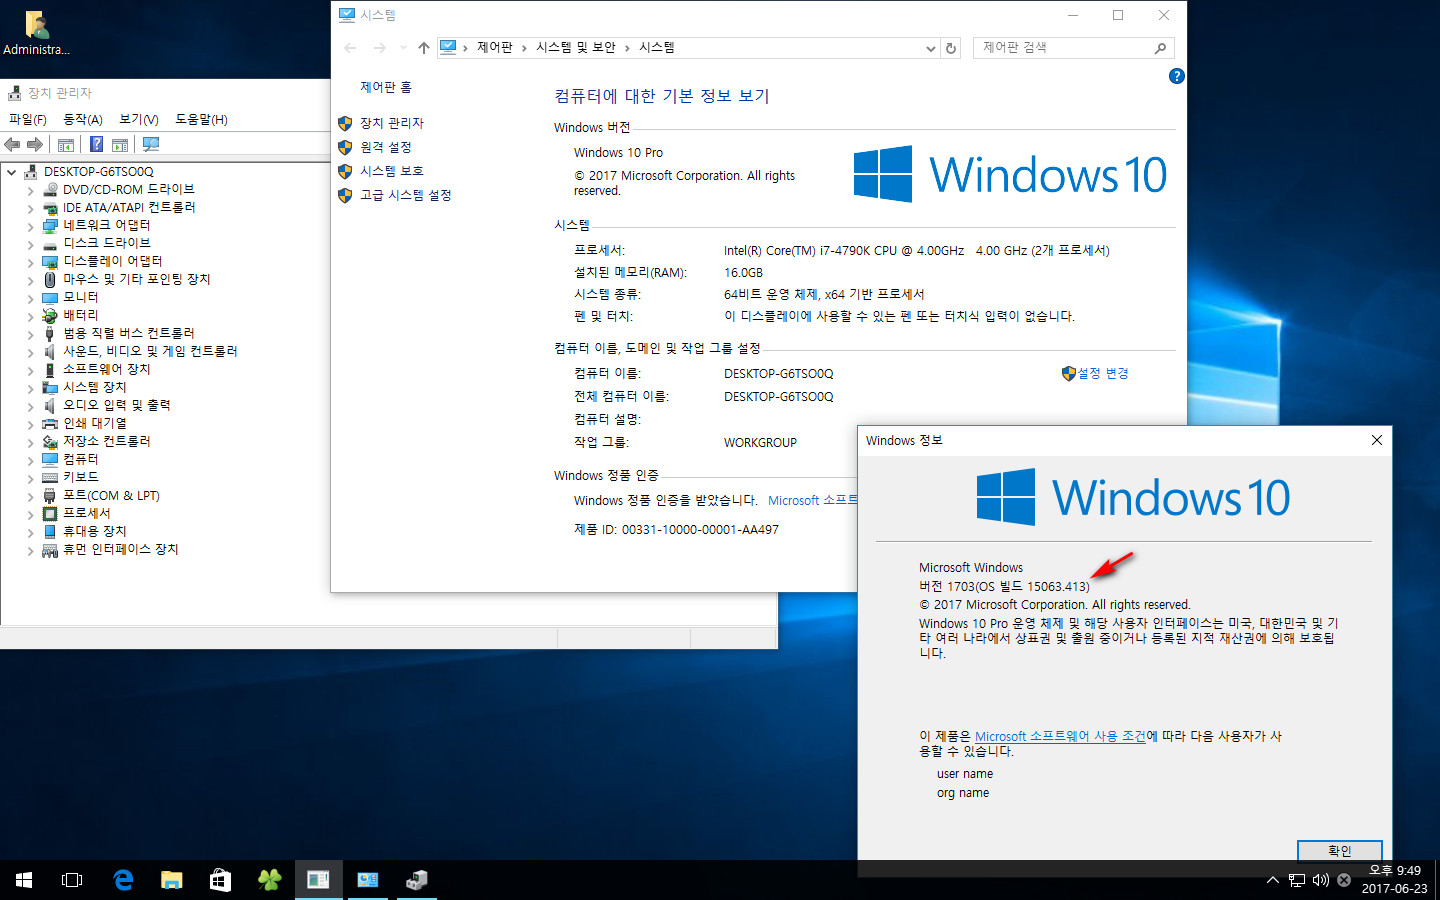Open the 동작(A) menu
This screenshot has height=900, width=1440.
(x=83, y=119)
